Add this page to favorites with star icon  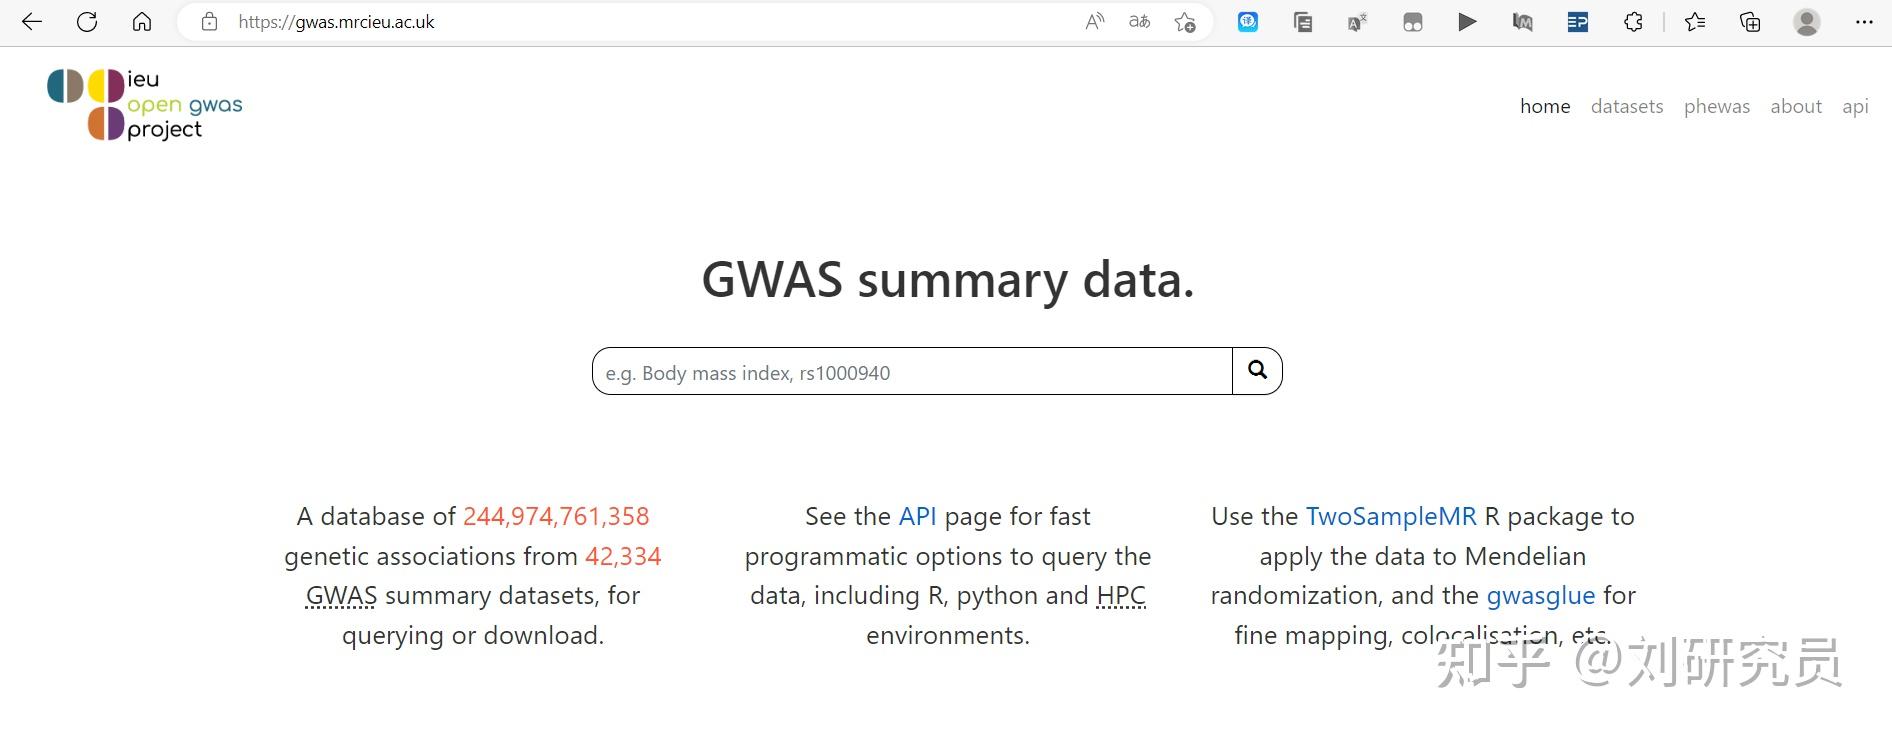click(x=1185, y=22)
